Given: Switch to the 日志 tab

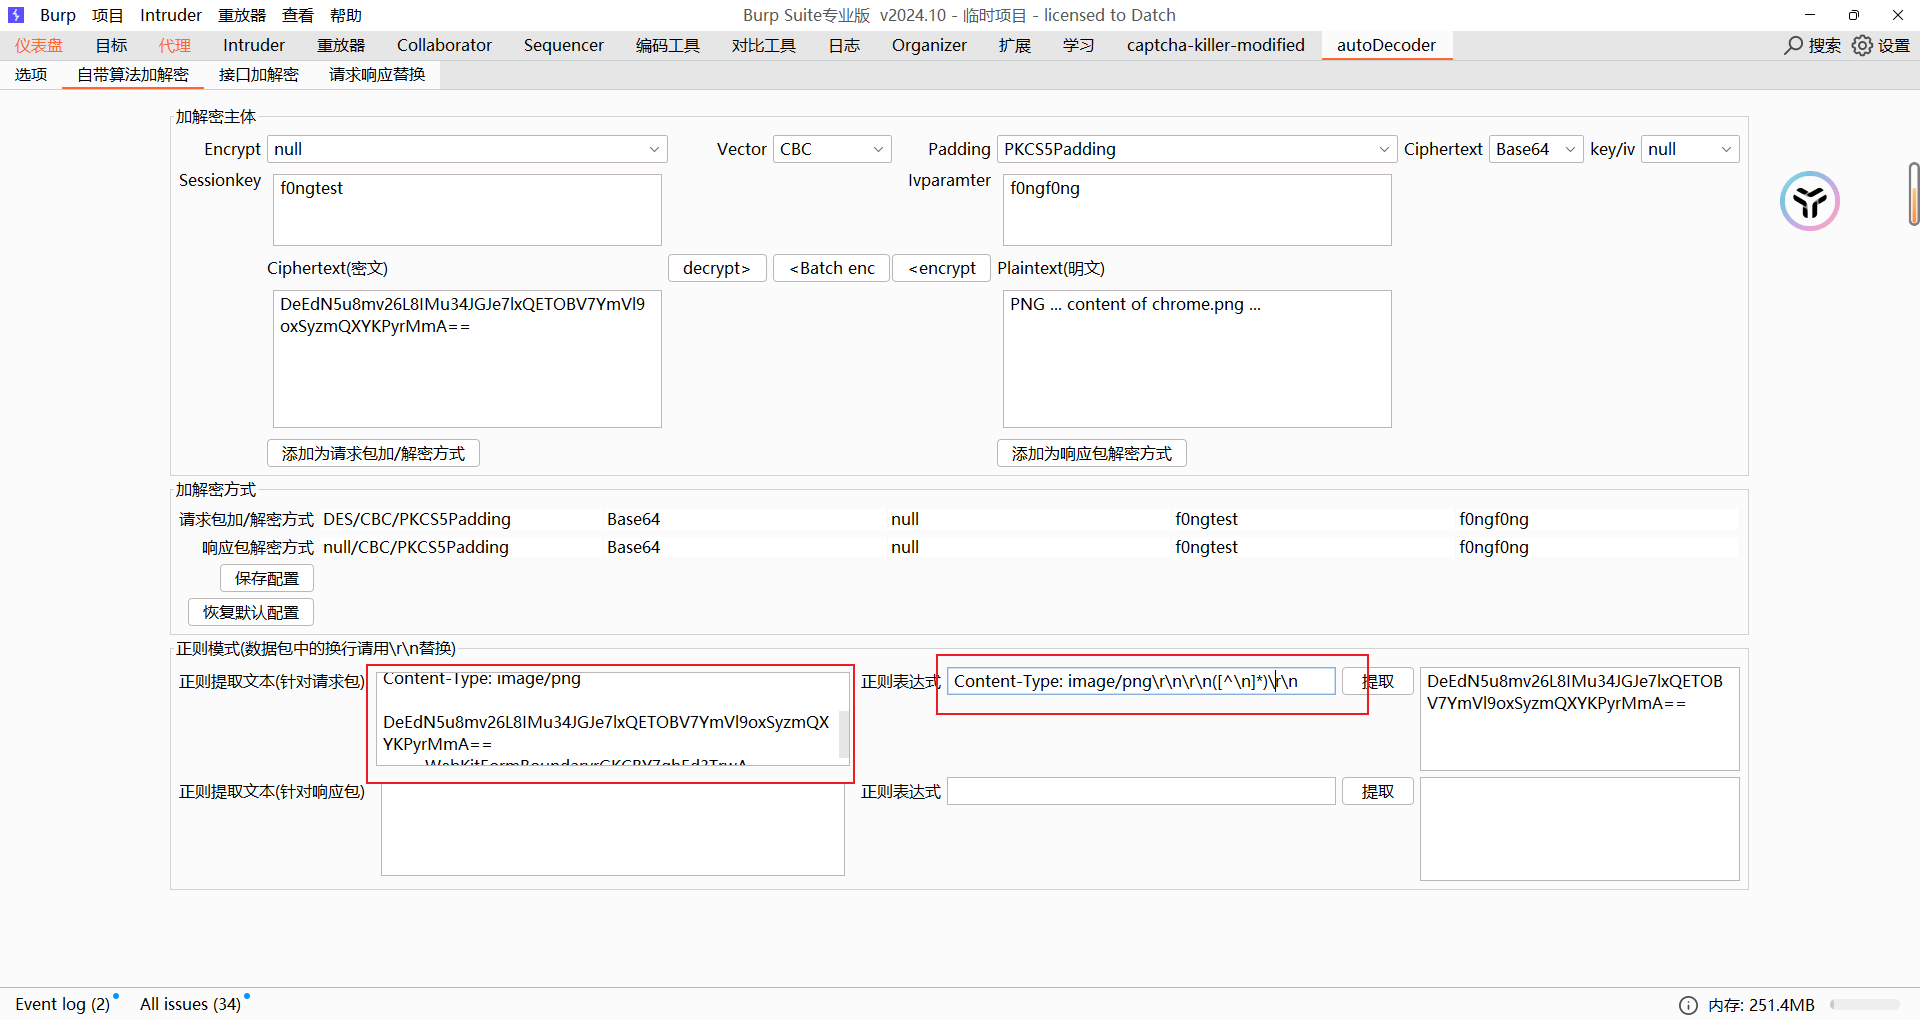Looking at the screenshot, I should tap(844, 45).
